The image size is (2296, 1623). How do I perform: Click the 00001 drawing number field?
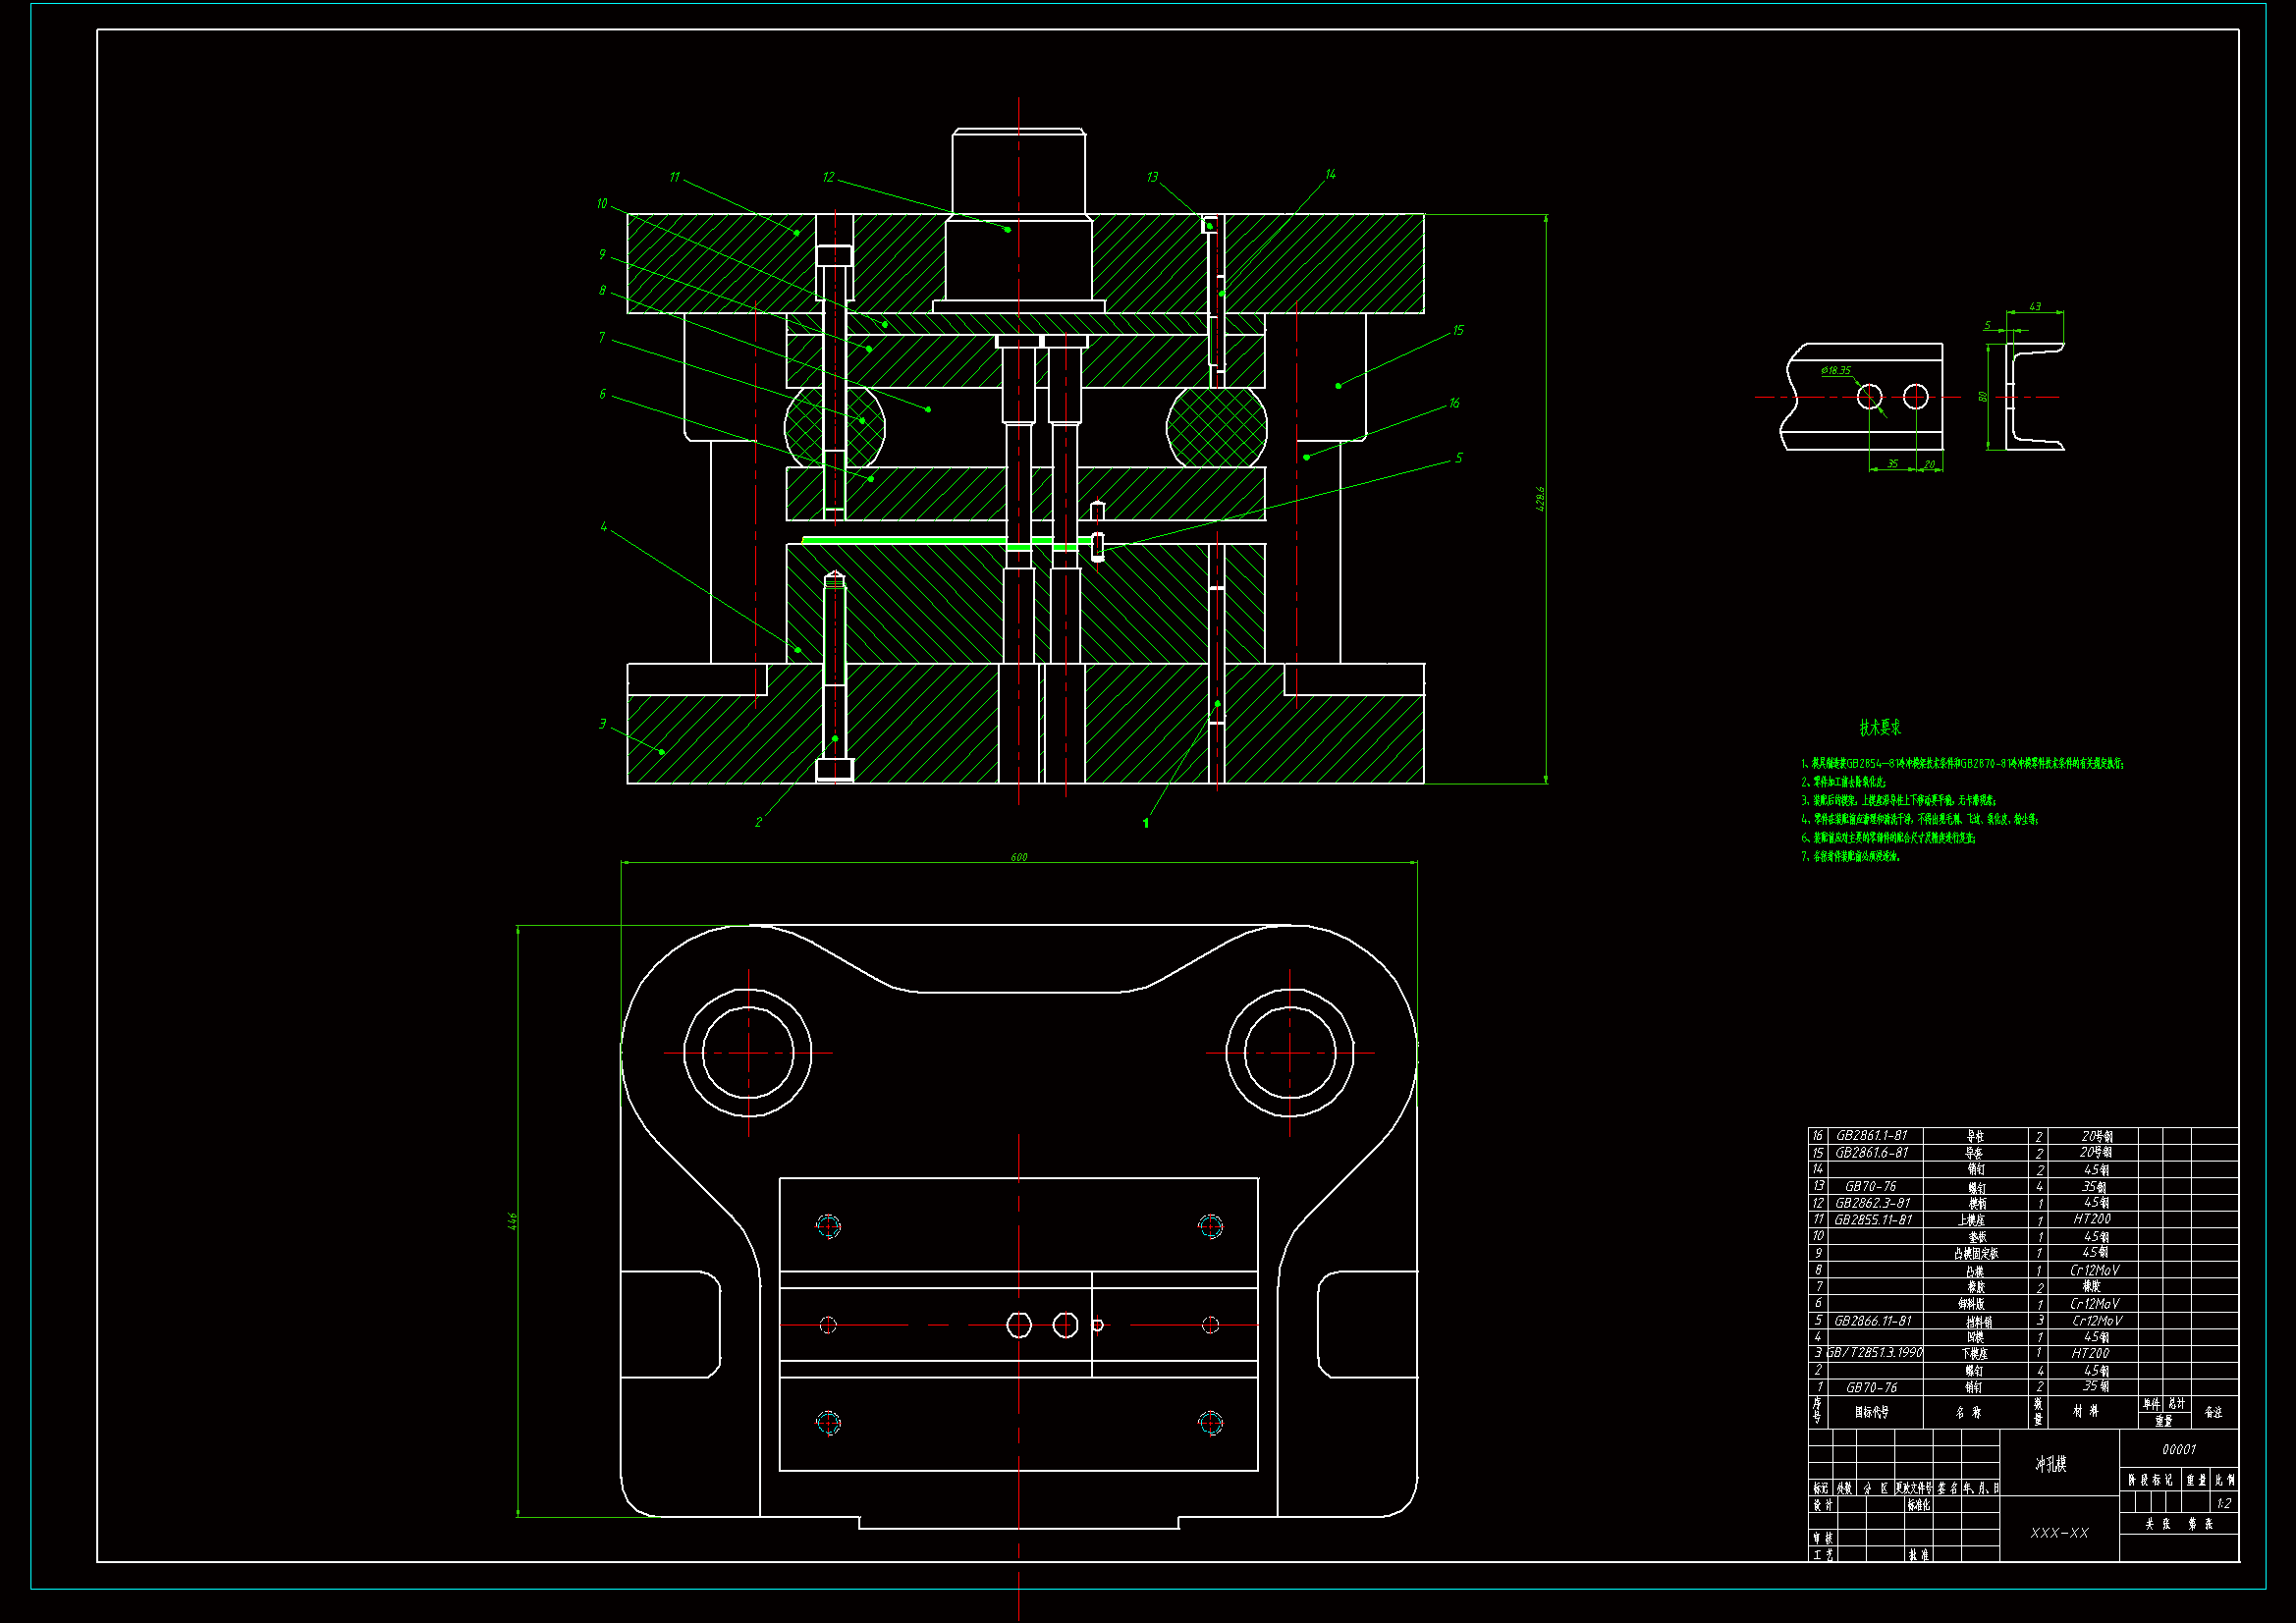[x=2178, y=1449]
